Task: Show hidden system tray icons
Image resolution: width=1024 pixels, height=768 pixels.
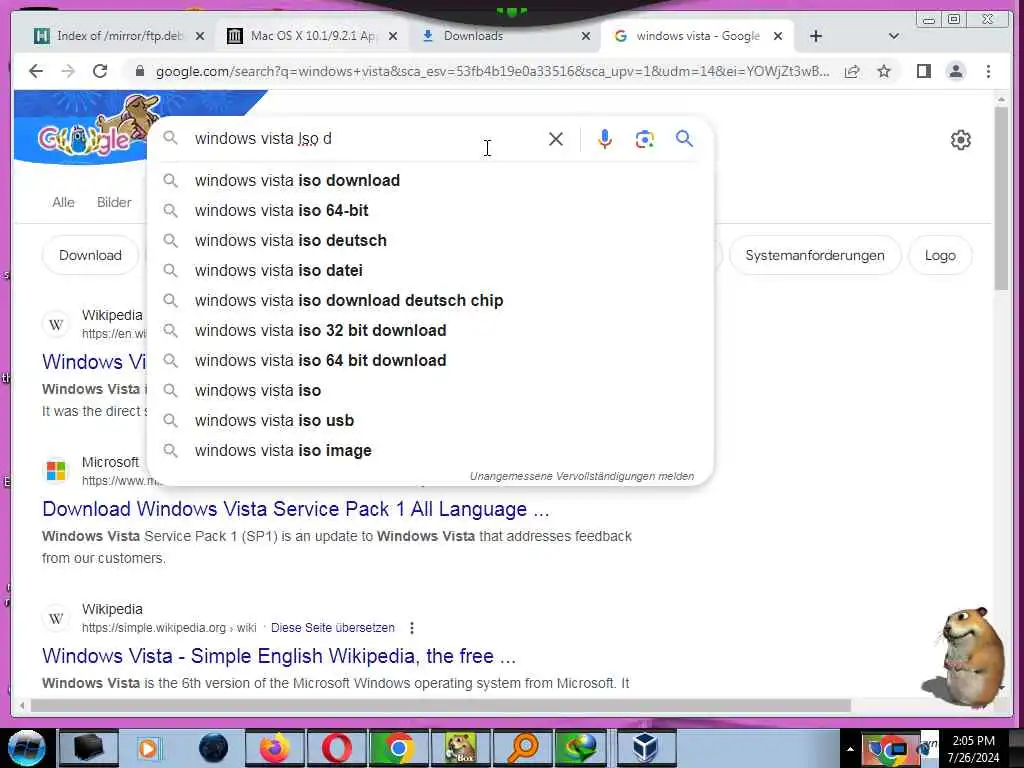Action: 850,749
